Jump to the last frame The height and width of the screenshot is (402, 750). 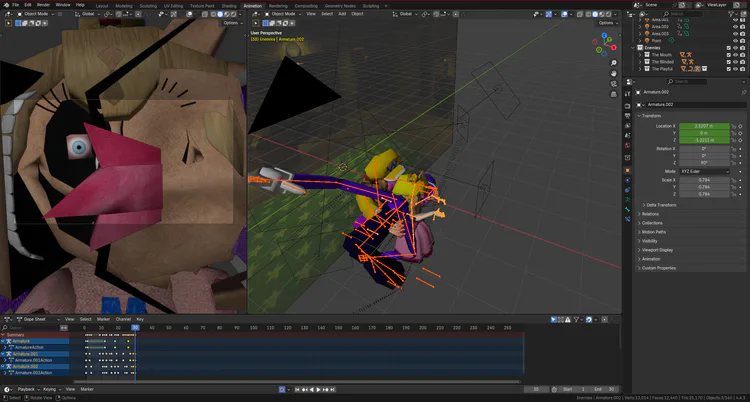click(332, 390)
